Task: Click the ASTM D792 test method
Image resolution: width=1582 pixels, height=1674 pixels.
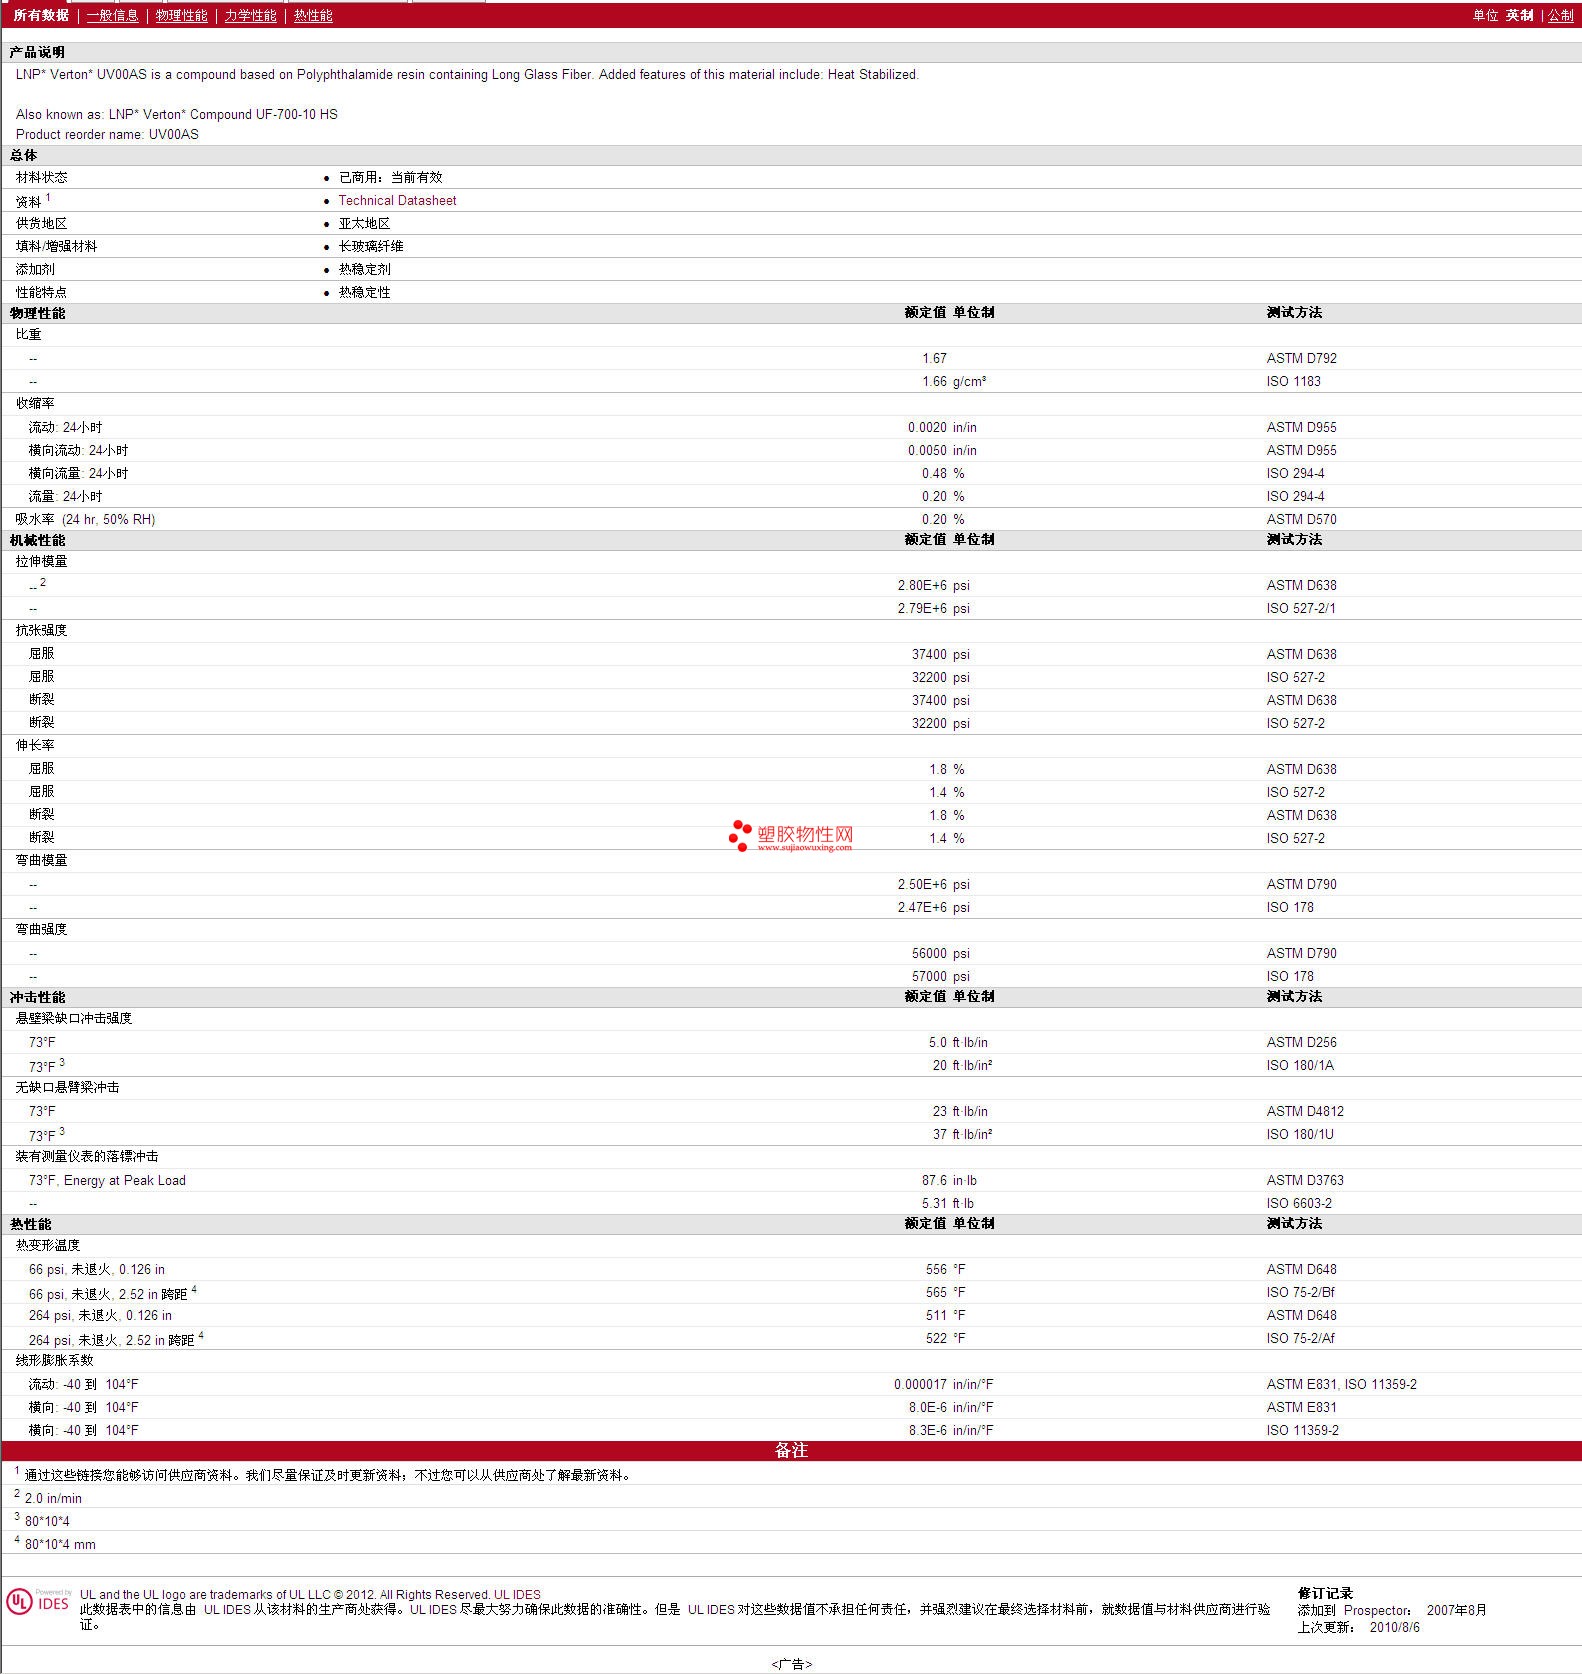Action: pos(1301,358)
